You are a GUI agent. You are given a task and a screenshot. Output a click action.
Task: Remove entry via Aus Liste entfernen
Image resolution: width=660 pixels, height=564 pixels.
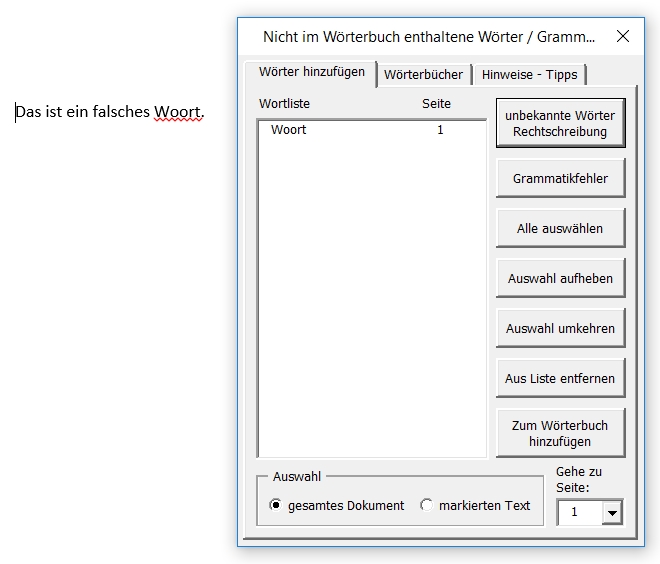coord(560,378)
